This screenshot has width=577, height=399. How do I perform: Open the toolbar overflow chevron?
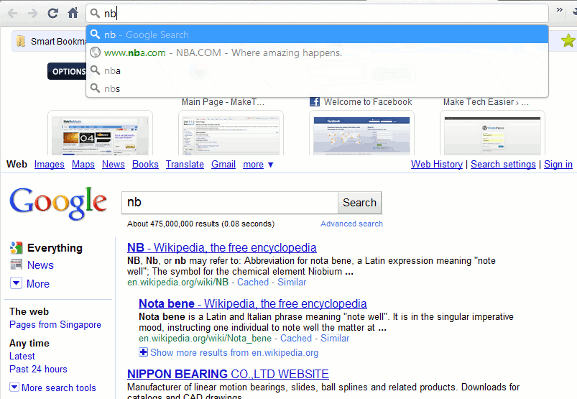coord(560,10)
